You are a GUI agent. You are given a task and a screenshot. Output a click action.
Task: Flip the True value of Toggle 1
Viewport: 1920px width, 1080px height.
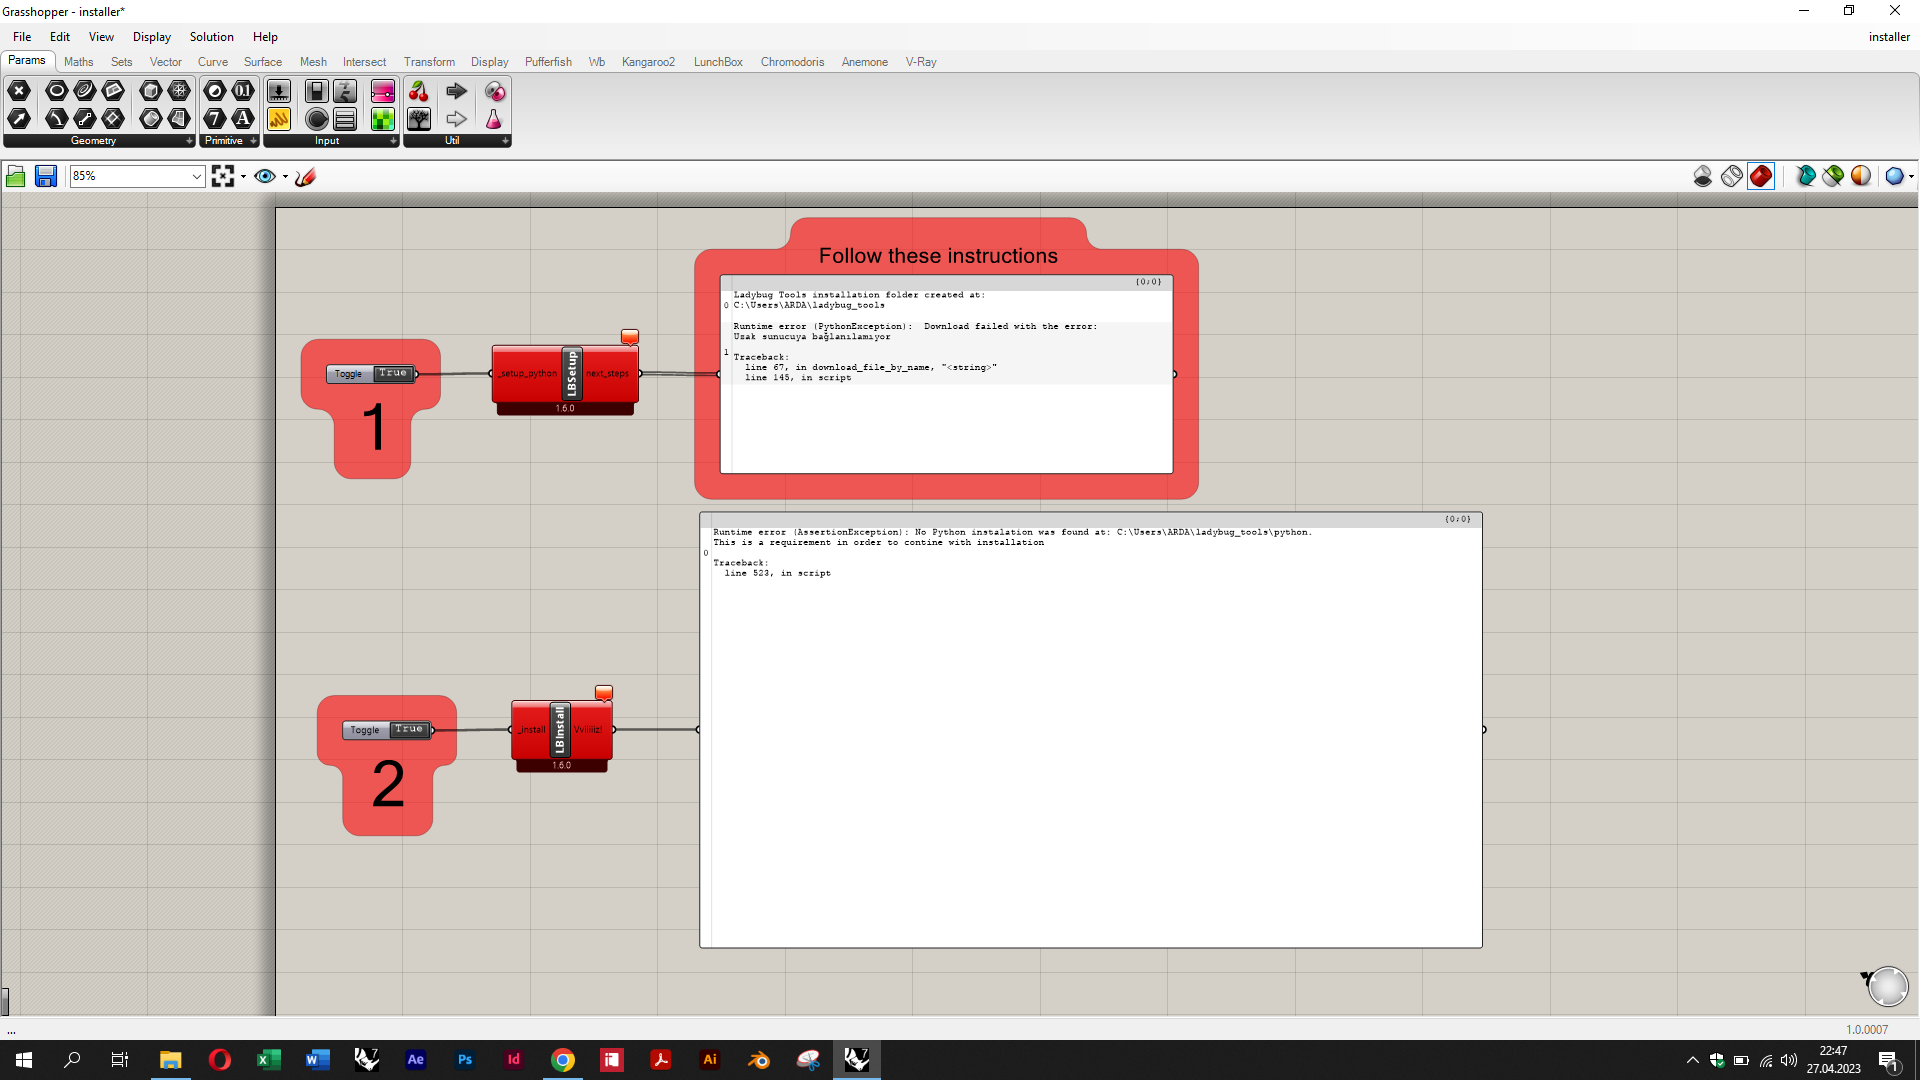click(393, 373)
